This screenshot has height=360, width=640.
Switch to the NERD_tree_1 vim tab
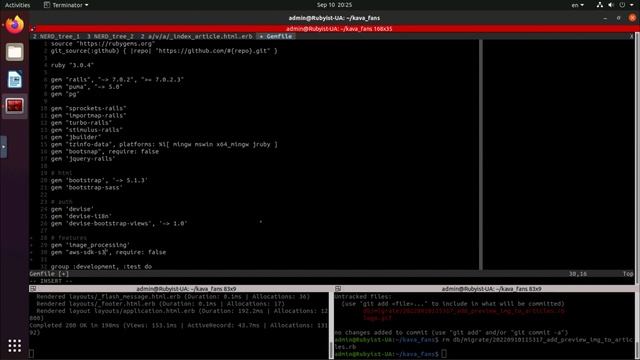pos(56,36)
